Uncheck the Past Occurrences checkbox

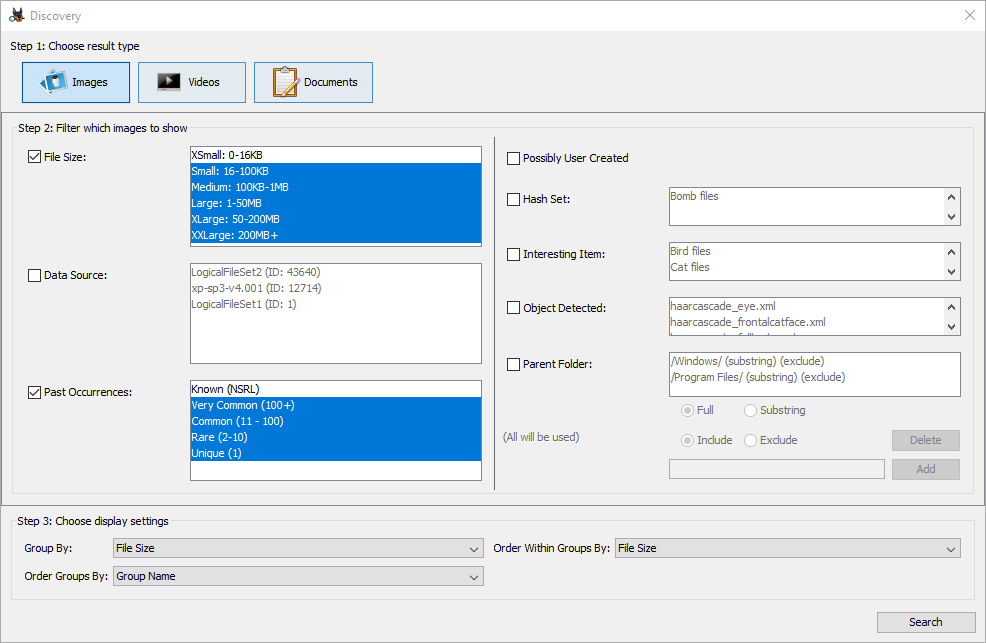tap(35, 392)
